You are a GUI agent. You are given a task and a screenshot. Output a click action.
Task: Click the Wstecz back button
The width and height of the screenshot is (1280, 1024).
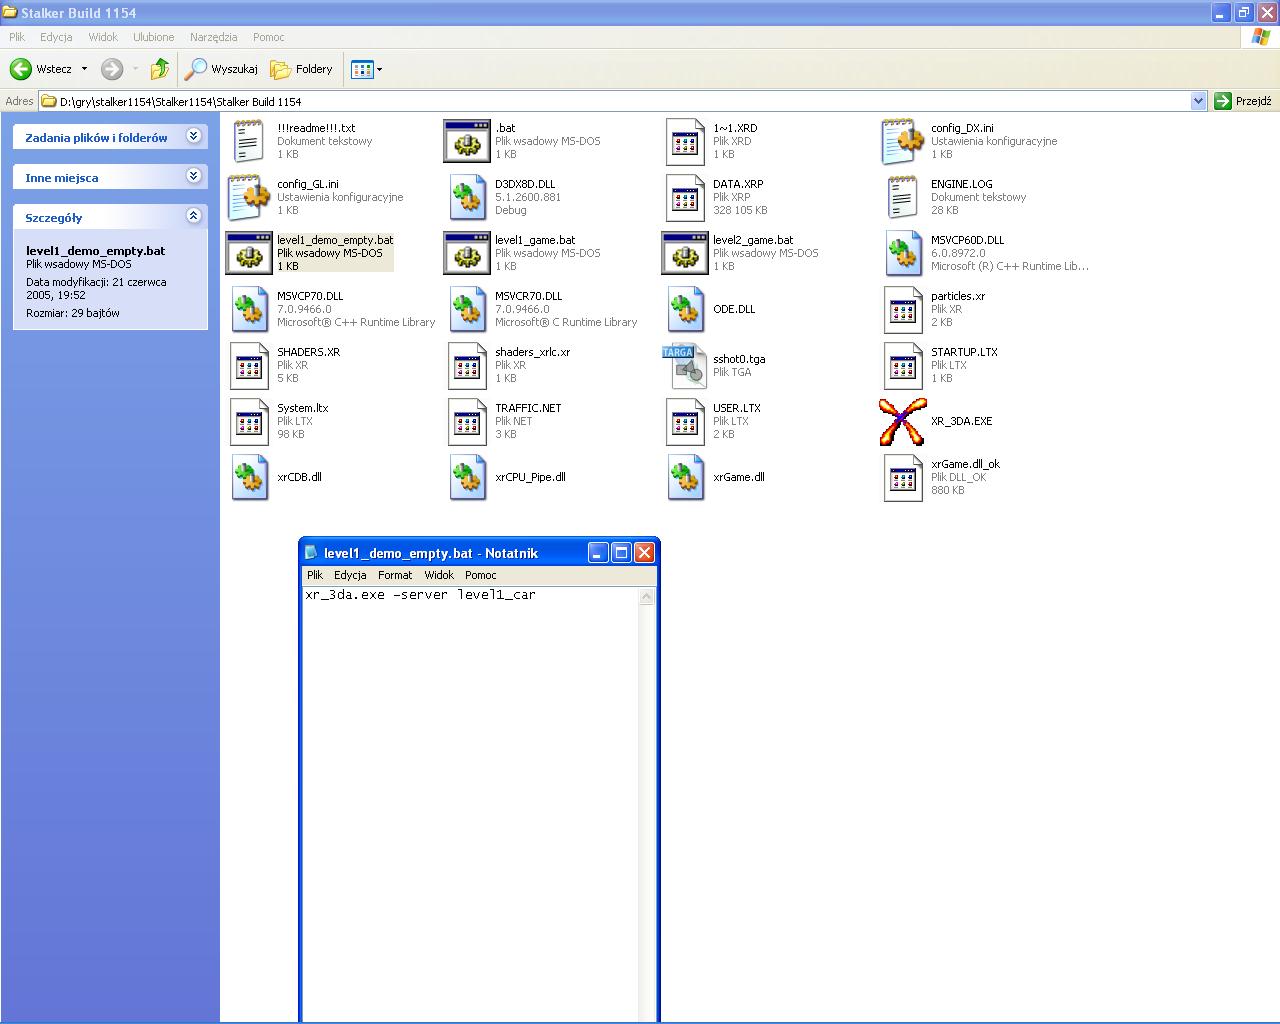42,69
